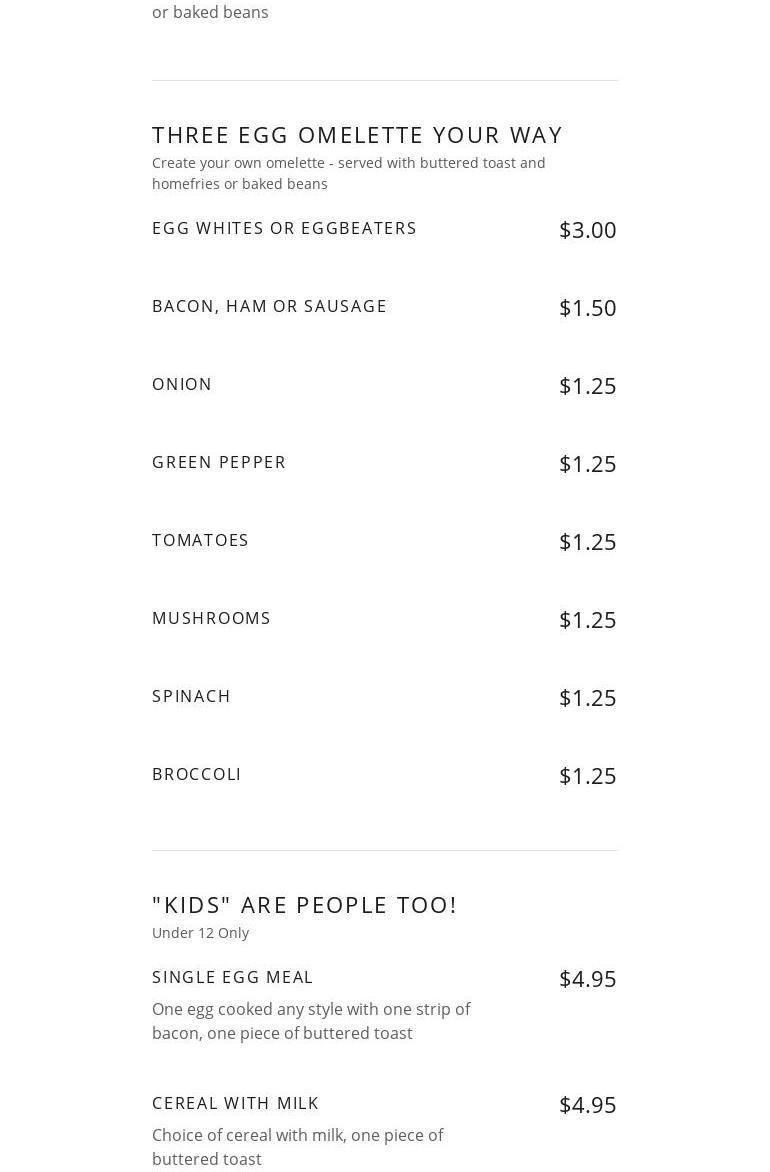The image size is (770, 1172).
Task: Select the Egg Whites or Eggbeaters option
Action: click(284, 228)
